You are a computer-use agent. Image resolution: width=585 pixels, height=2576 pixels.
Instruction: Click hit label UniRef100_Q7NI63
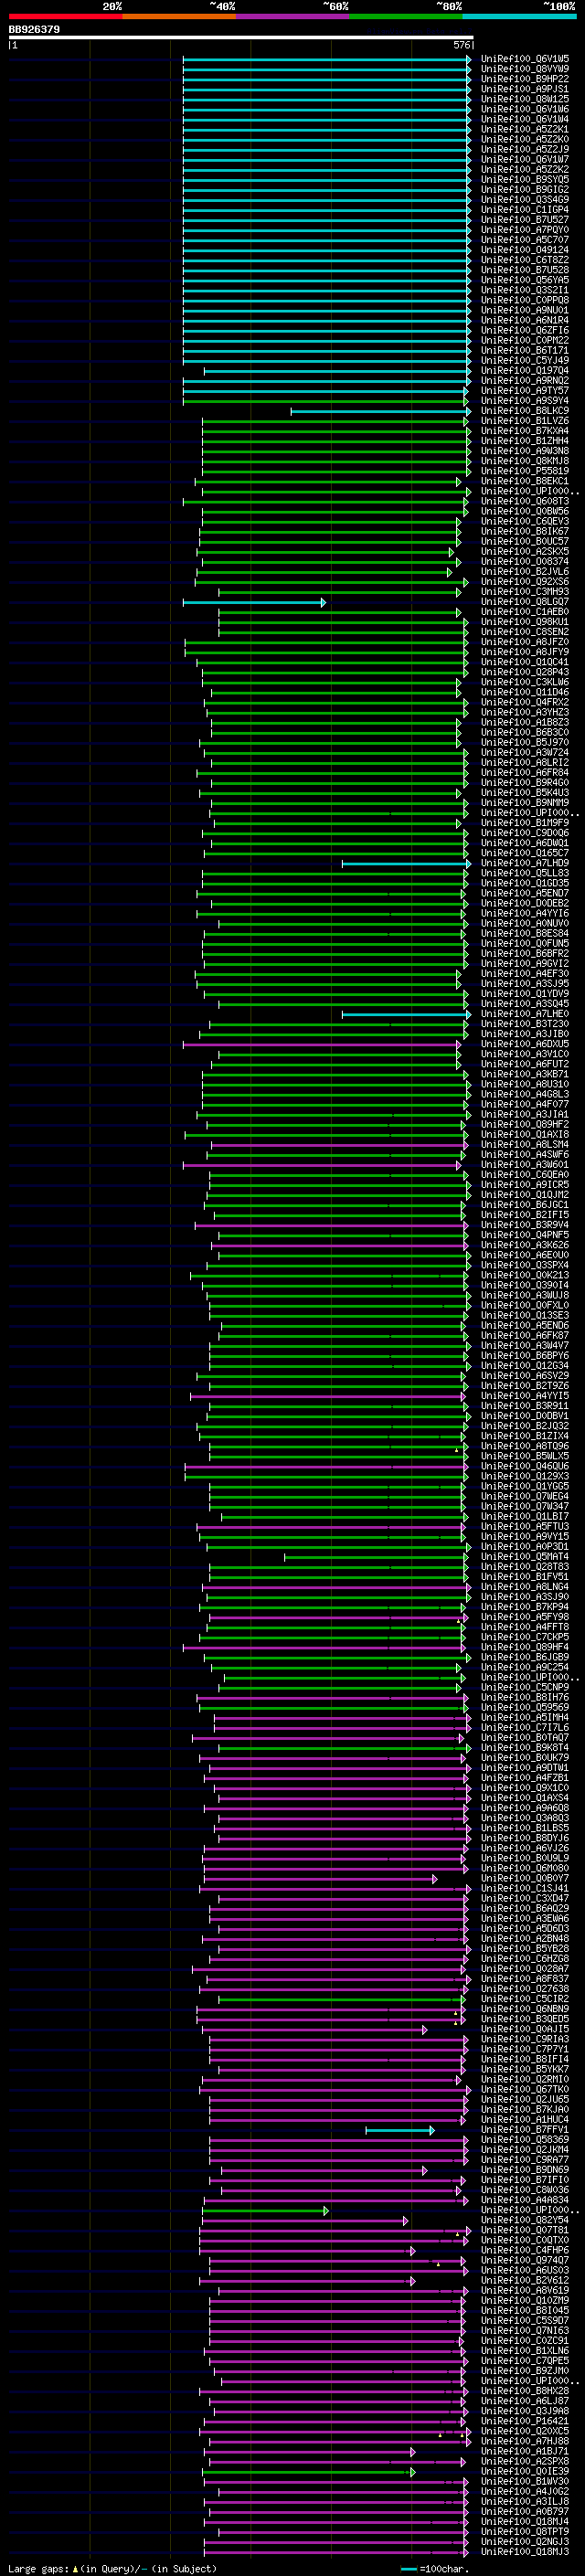tap(525, 2331)
